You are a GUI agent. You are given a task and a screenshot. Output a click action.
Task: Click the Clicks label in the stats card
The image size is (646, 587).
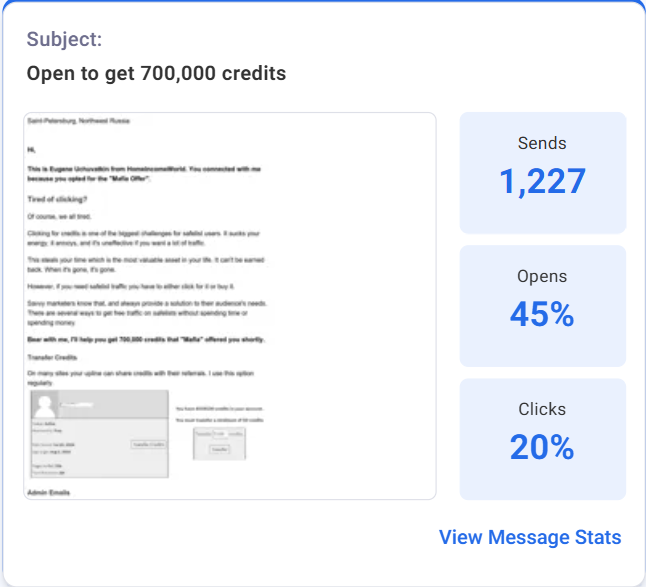point(543,409)
